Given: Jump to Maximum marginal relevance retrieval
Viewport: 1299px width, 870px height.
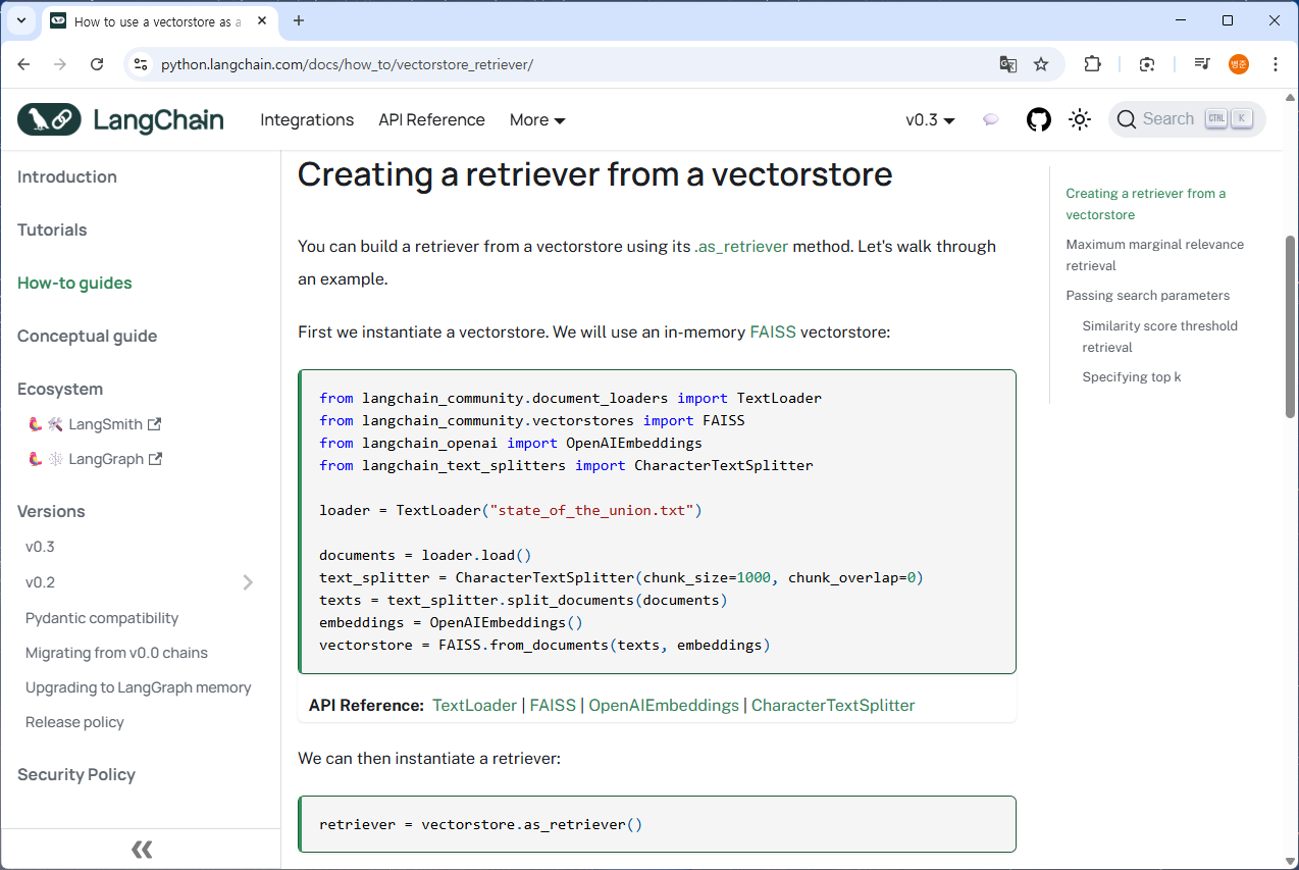Looking at the screenshot, I should (1155, 255).
